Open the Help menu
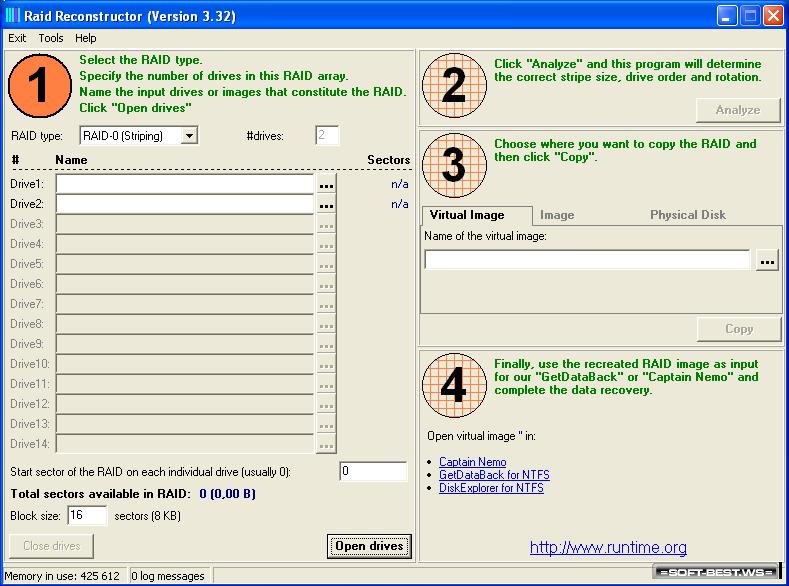Viewport: 789px width, 586px height. [x=86, y=38]
